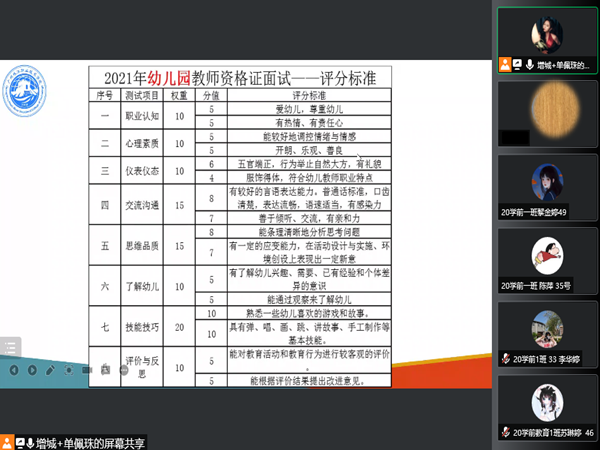This screenshot has height=450, width=600.
Task: Click muted microphone icon for 苏琳婷 46
Action: (x=508, y=433)
